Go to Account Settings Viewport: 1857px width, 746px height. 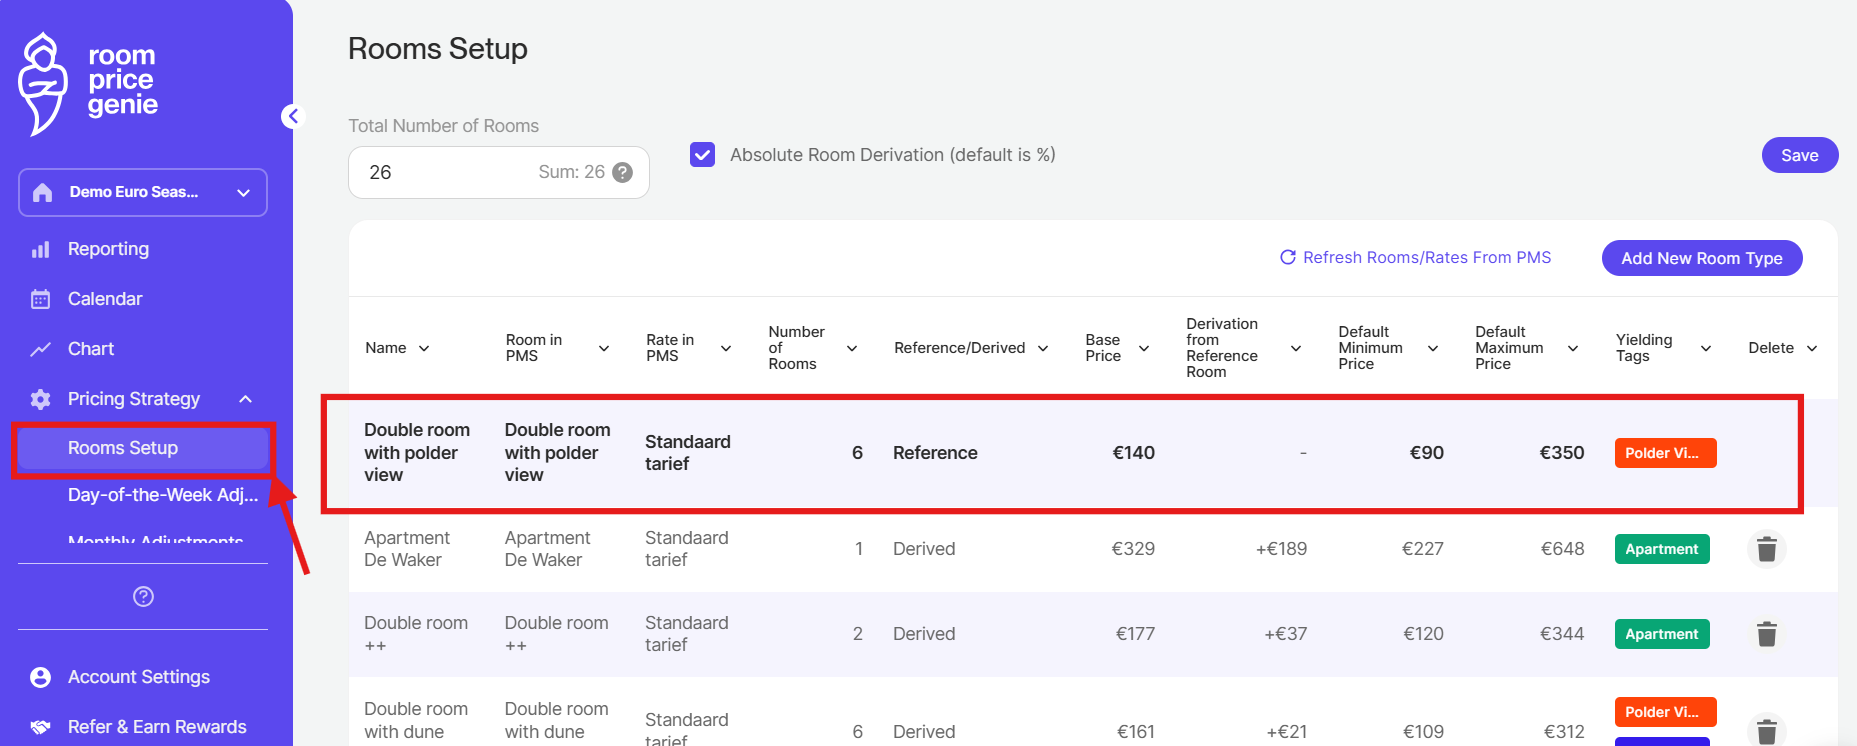138,677
